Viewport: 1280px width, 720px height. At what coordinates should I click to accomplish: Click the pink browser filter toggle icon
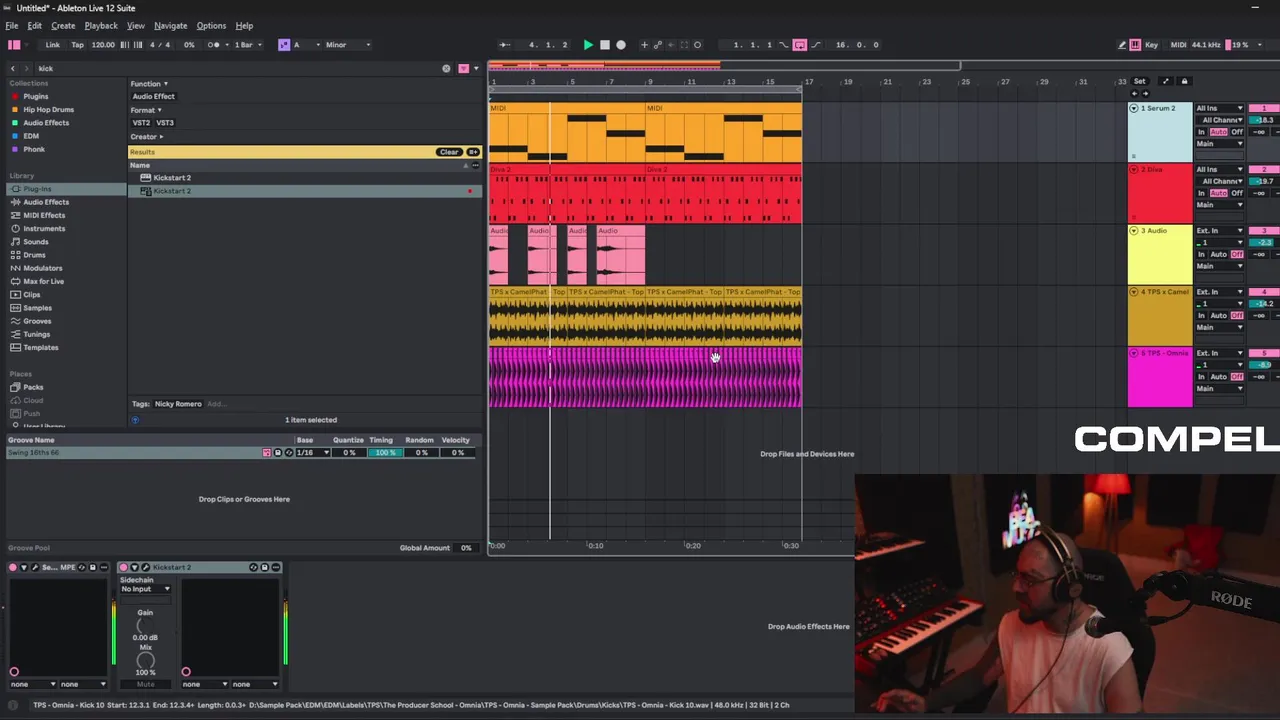pos(463,68)
